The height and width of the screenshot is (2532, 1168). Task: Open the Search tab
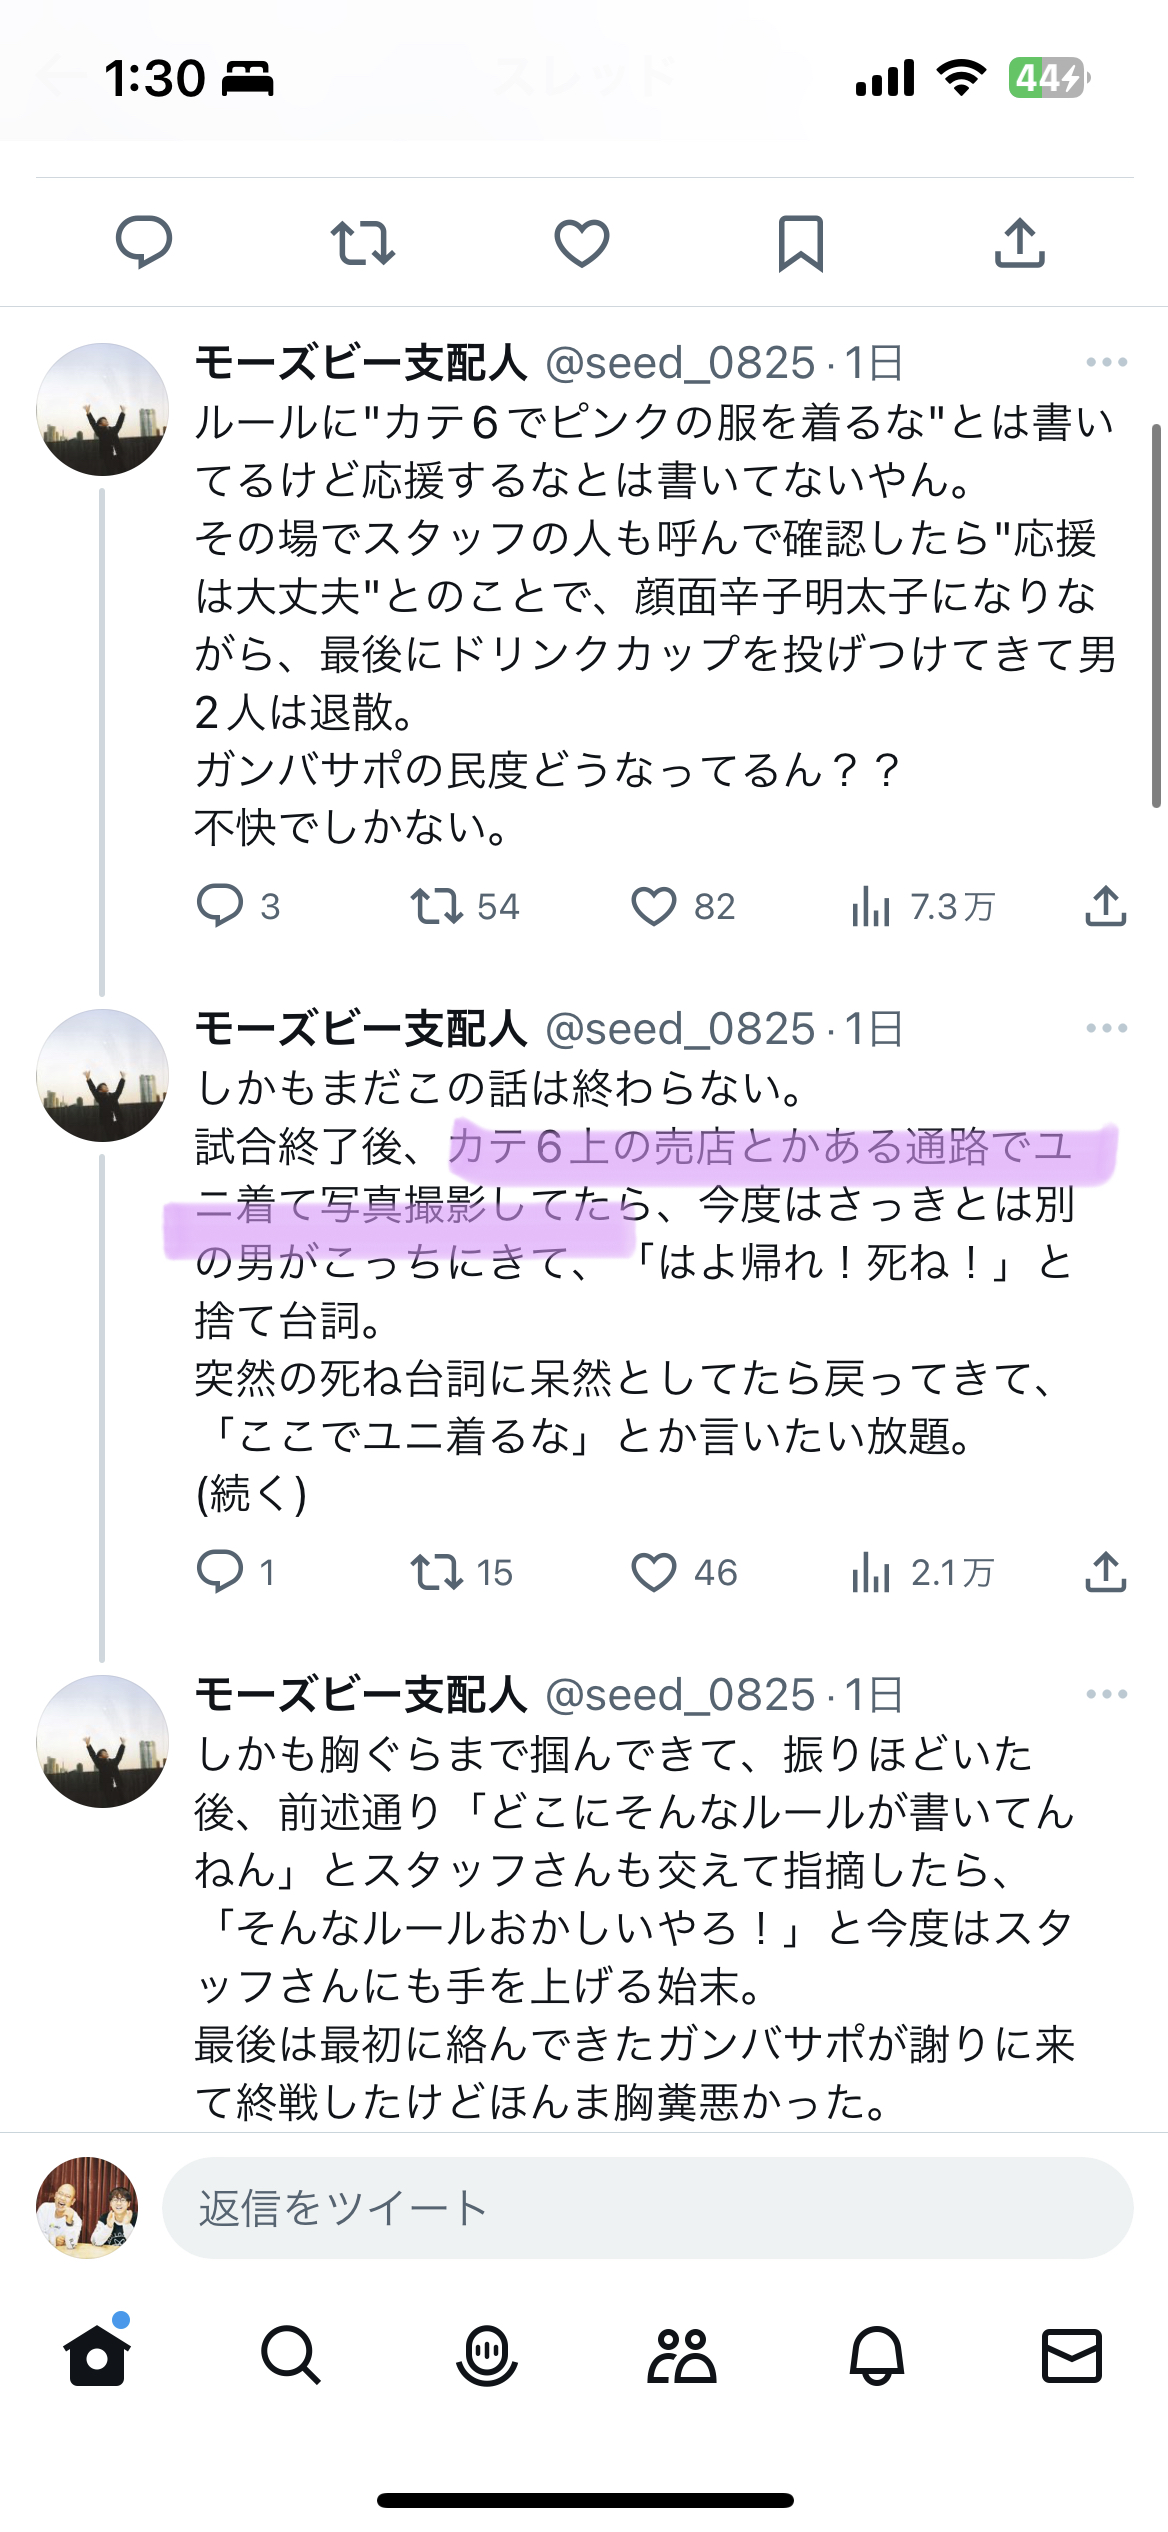[x=291, y=2357]
